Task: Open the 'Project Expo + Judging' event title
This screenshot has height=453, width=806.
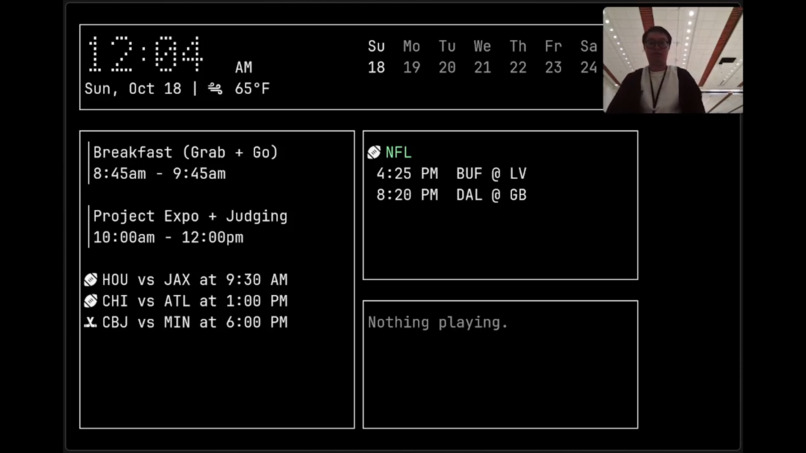Action: coord(190,216)
